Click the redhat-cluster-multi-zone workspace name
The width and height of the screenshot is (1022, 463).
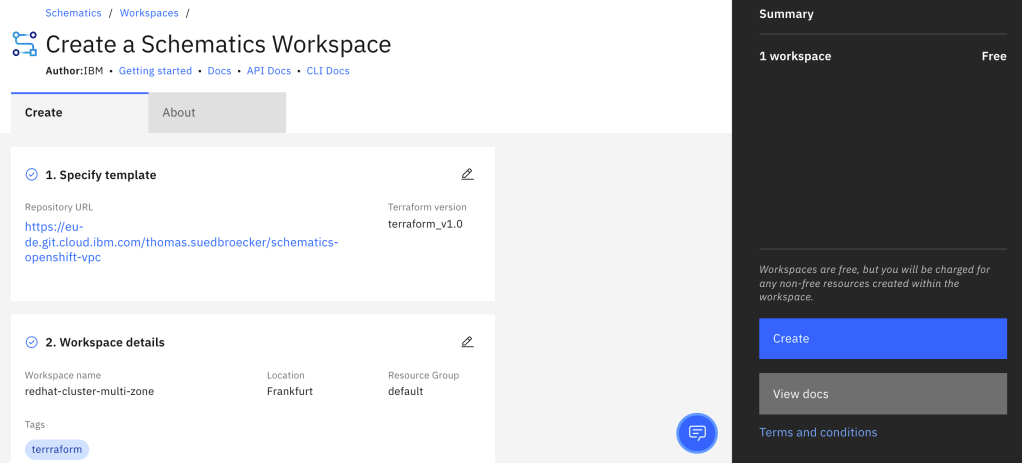point(89,391)
